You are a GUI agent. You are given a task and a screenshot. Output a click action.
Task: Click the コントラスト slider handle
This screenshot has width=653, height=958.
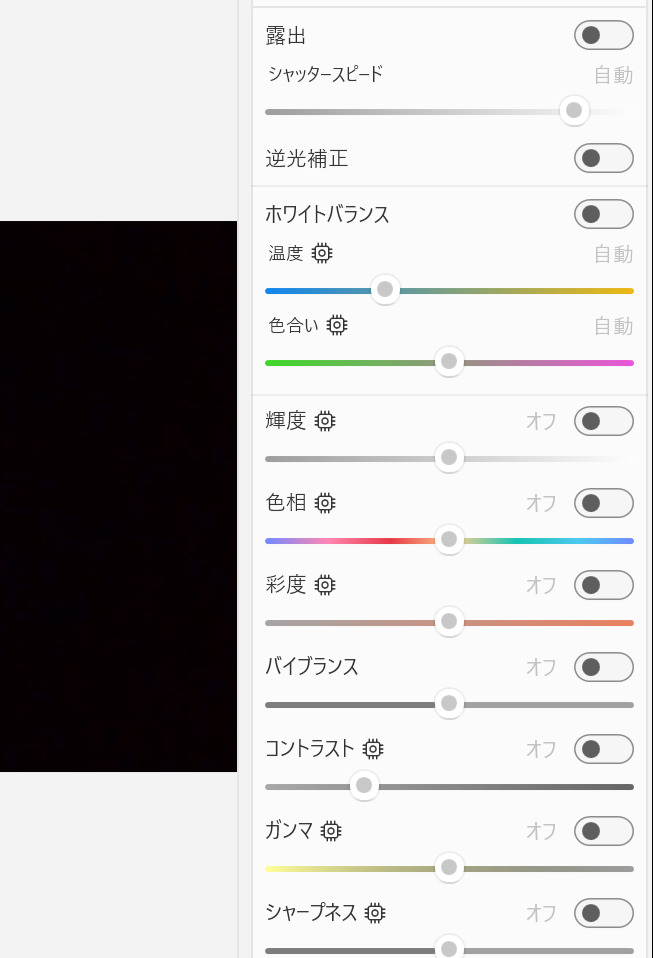pyautogui.click(x=364, y=785)
